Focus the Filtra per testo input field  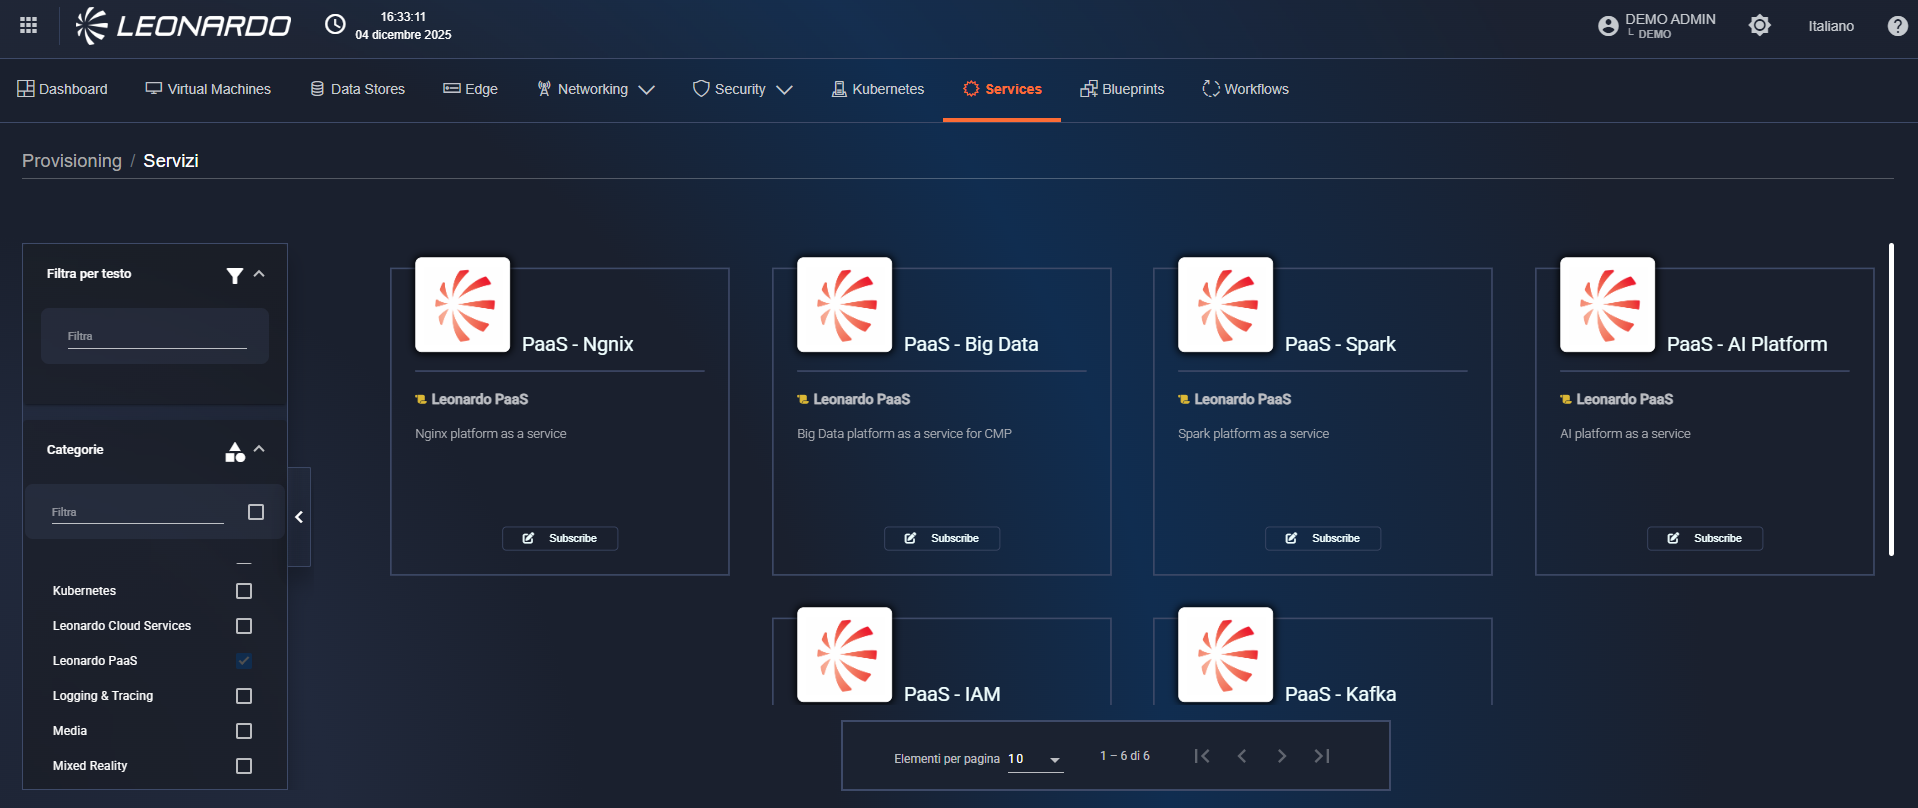tap(156, 337)
